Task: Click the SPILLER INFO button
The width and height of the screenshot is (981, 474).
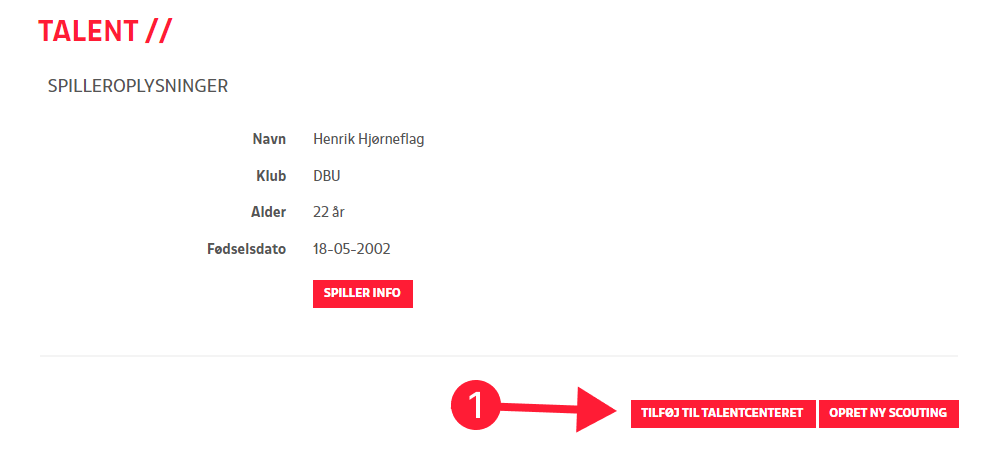Action: (x=362, y=294)
